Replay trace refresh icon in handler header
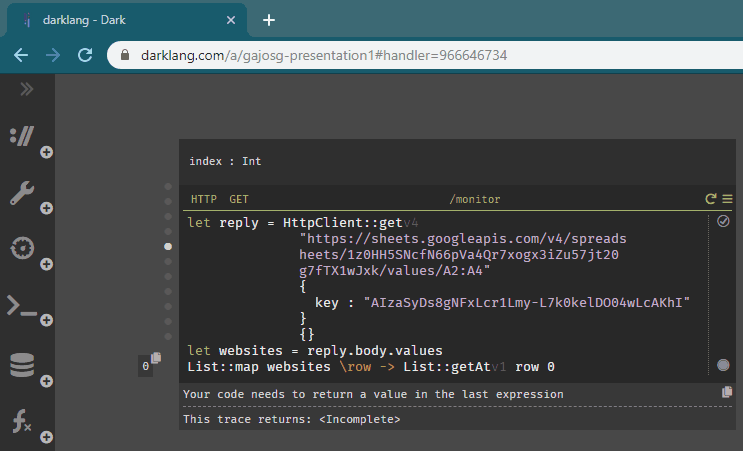This screenshot has height=451, width=743. (x=710, y=199)
